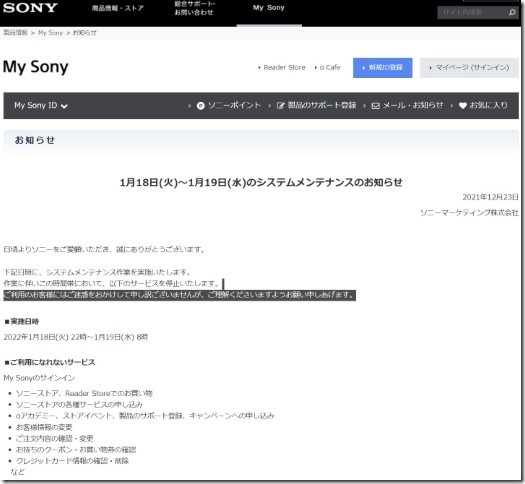
Task: Click the Sony Point circle icon
Action: coord(200,106)
